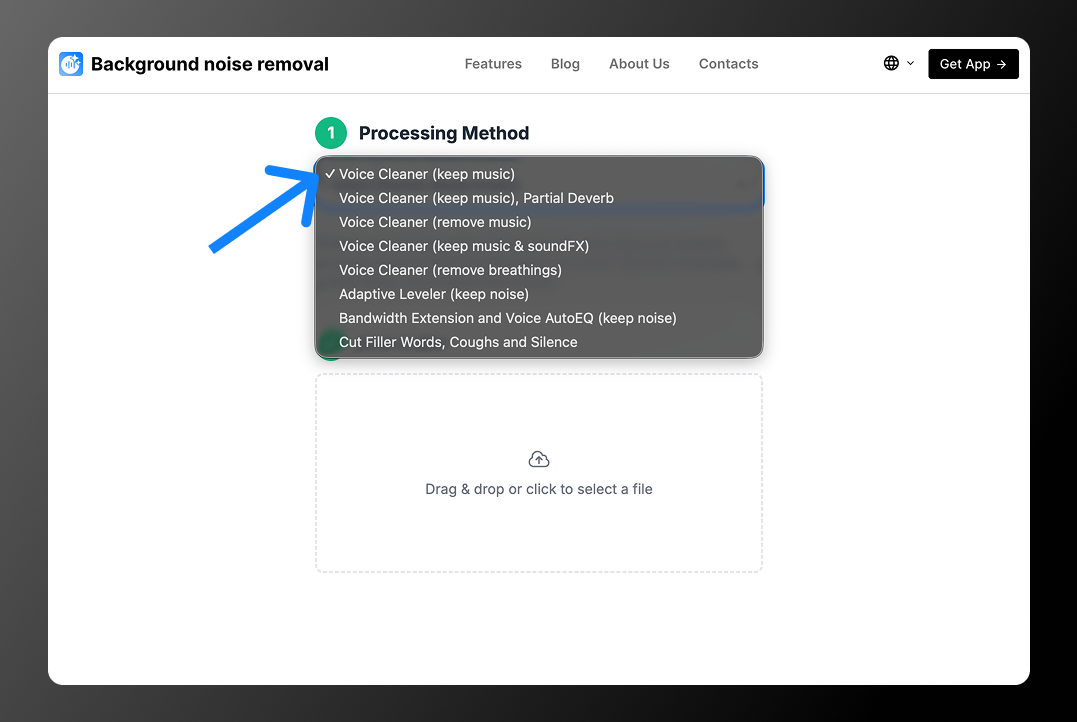Image resolution: width=1077 pixels, height=722 pixels.
Task: Click the Background noise removal logo icon
Action: coord(71,64)
